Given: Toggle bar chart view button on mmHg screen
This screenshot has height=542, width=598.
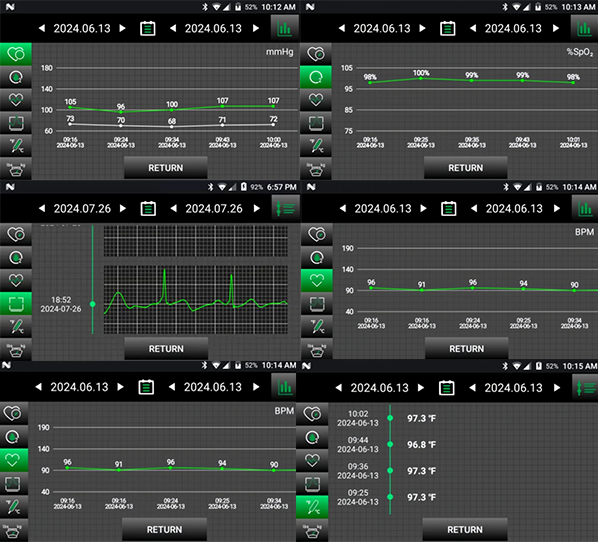Looking at the screenshot, I should pos(285,28).
